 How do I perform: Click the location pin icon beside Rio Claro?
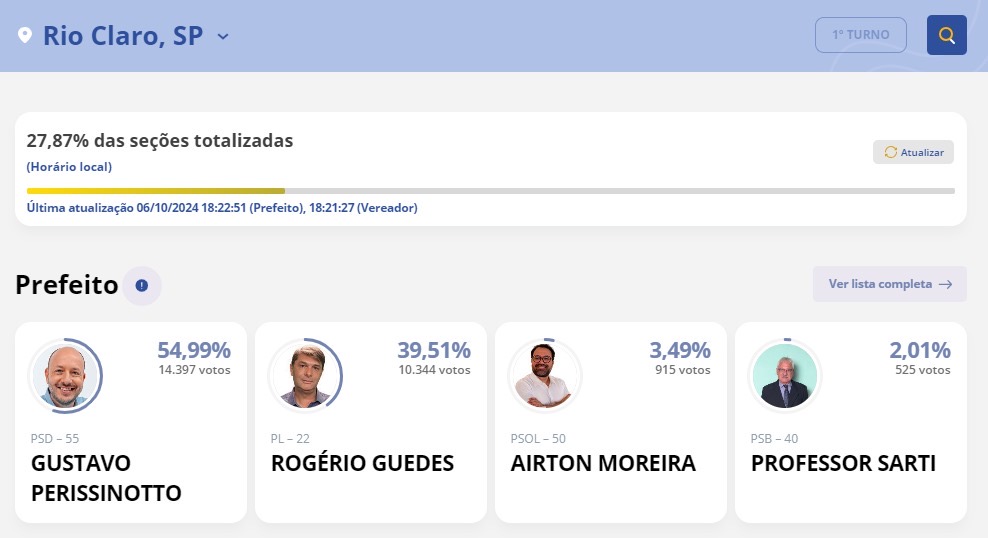[x=25, y=35]
